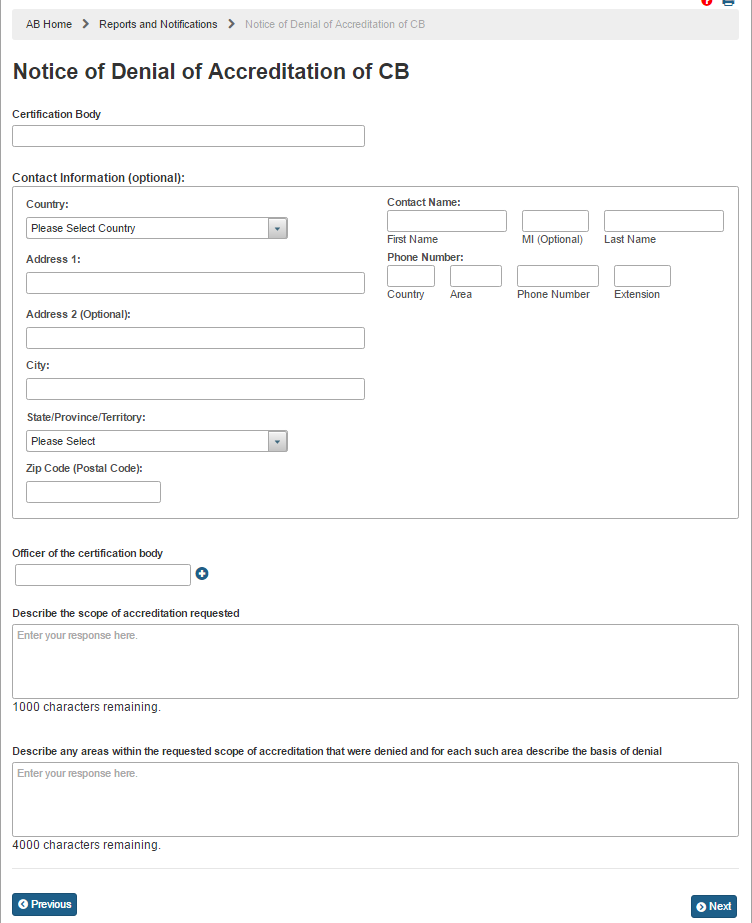Click the scope of accreditation requested textarea
Screen dimensions: 752x923
pos(375,661)
